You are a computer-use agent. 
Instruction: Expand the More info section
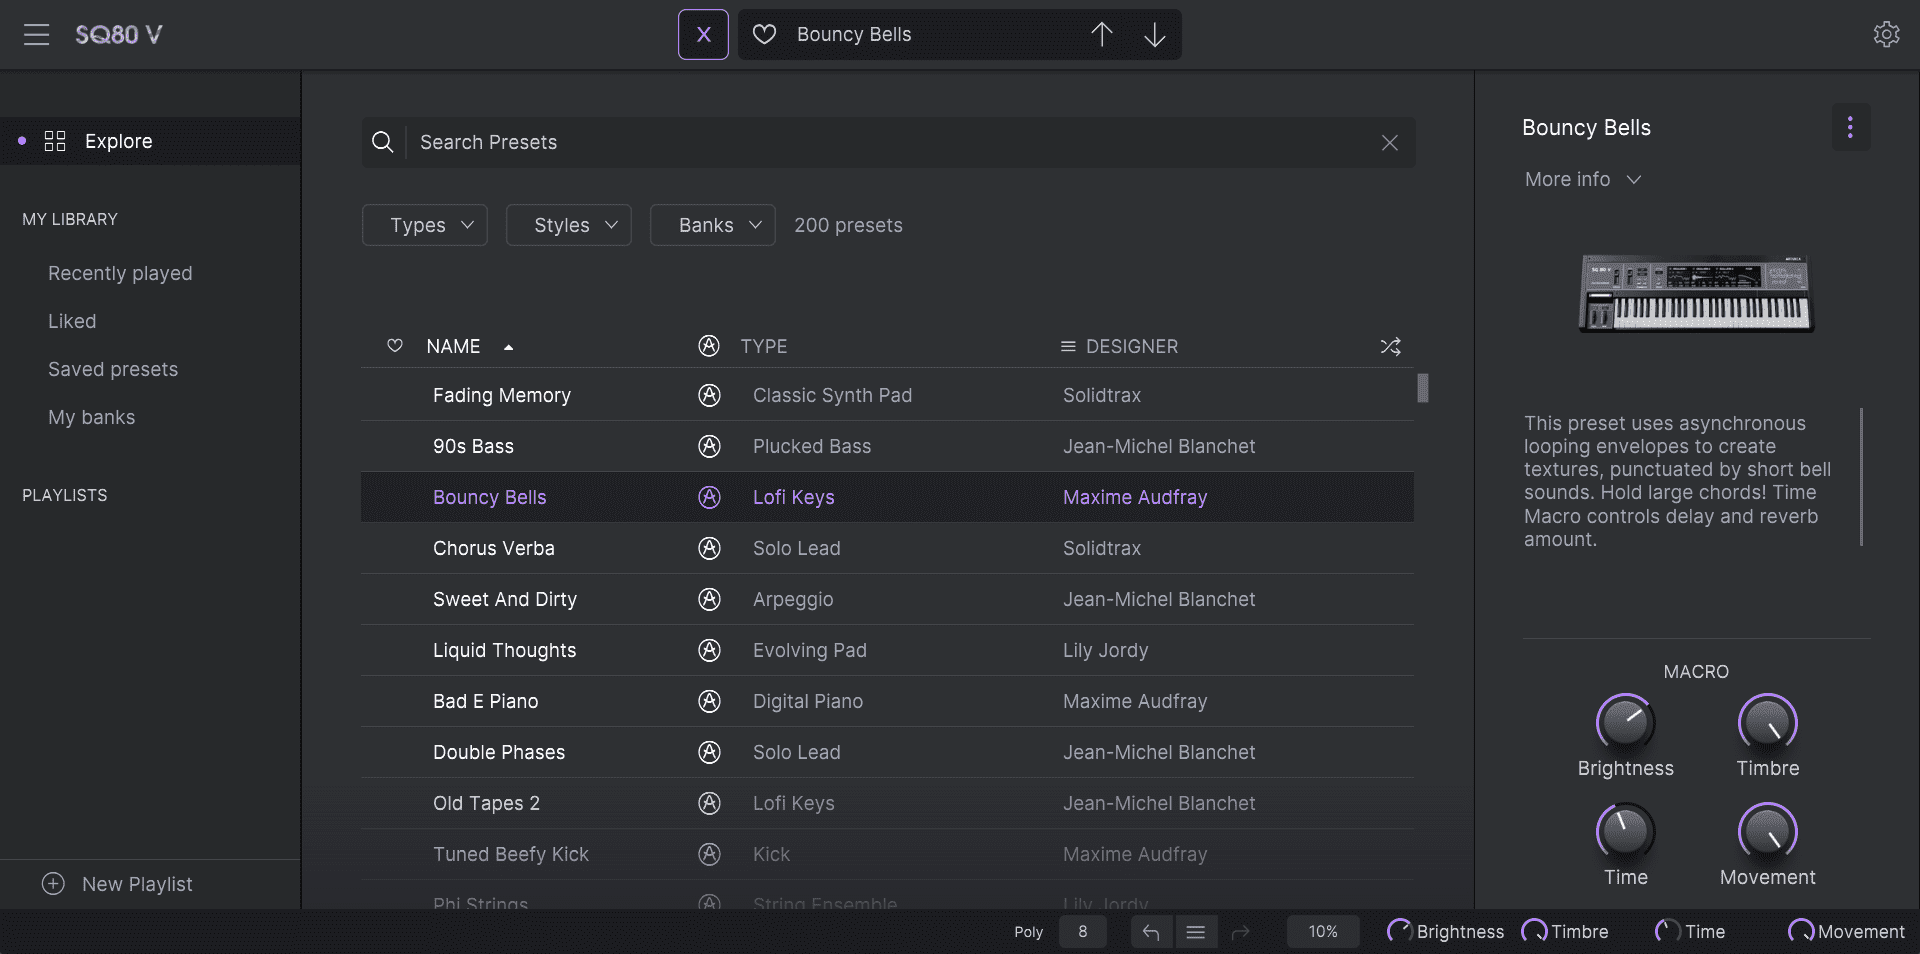[x=1582, y=180]
